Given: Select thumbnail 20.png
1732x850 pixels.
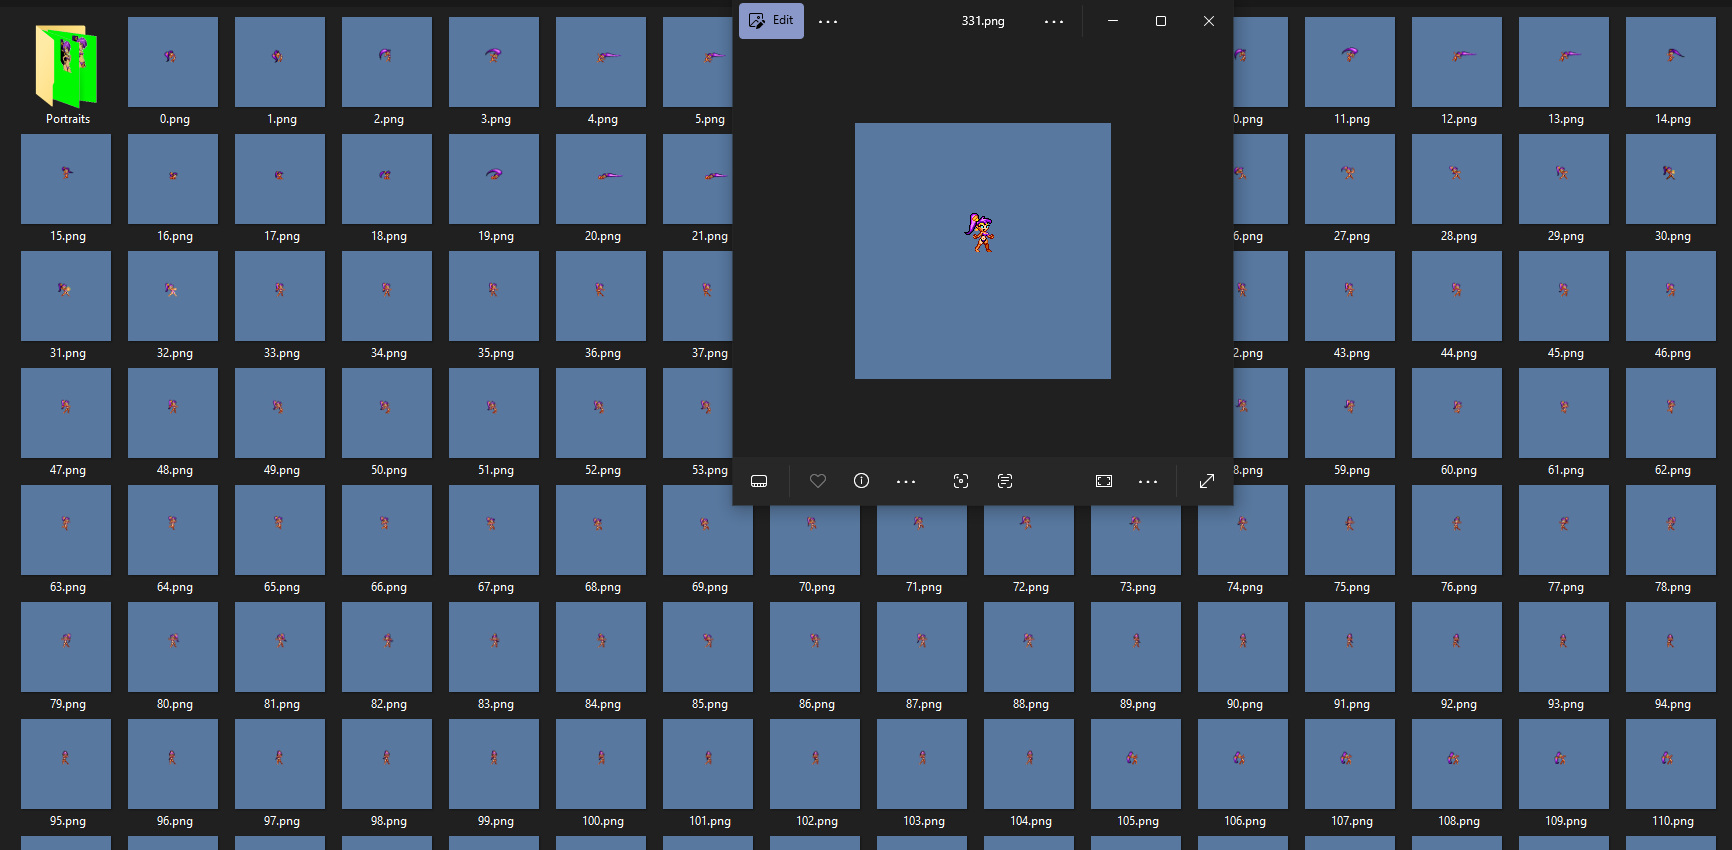Looking at the screenshot, I should coord(601,179).
